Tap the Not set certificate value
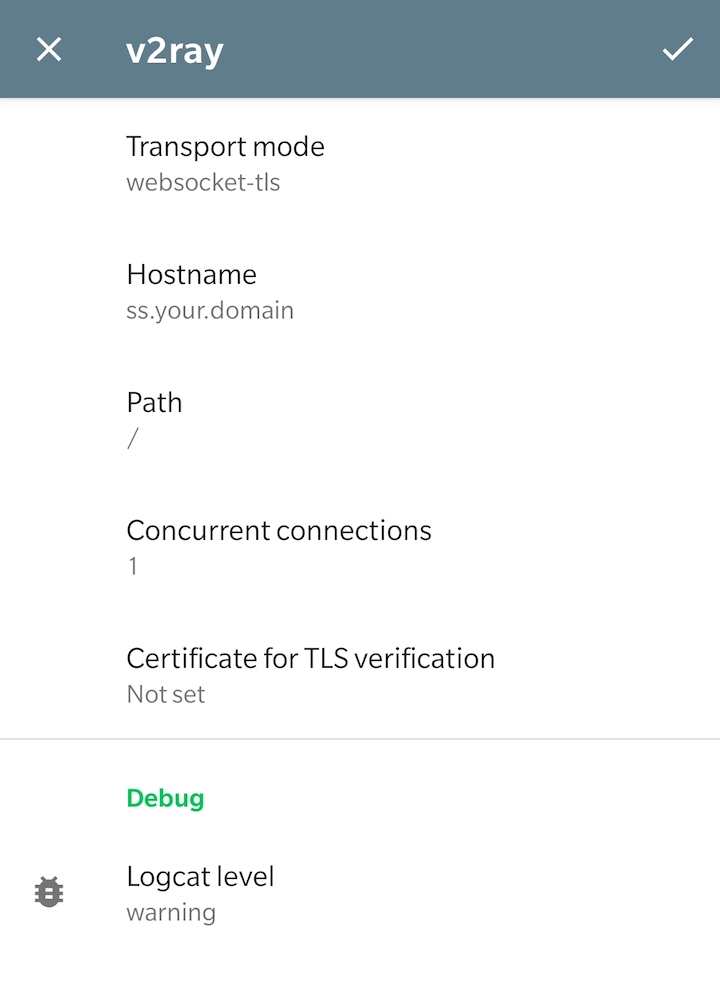 point(166,694)
